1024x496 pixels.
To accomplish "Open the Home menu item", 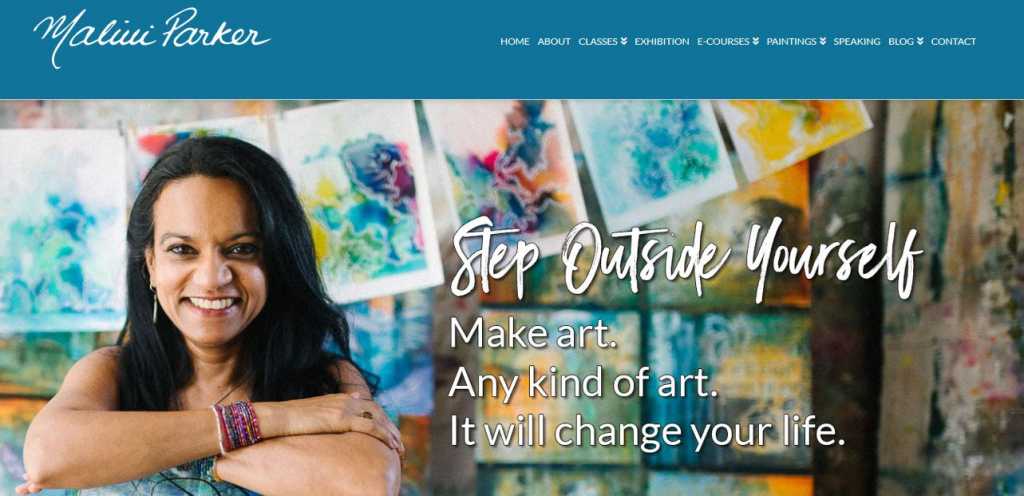I will pyautogui.click(x=515, y=41).
